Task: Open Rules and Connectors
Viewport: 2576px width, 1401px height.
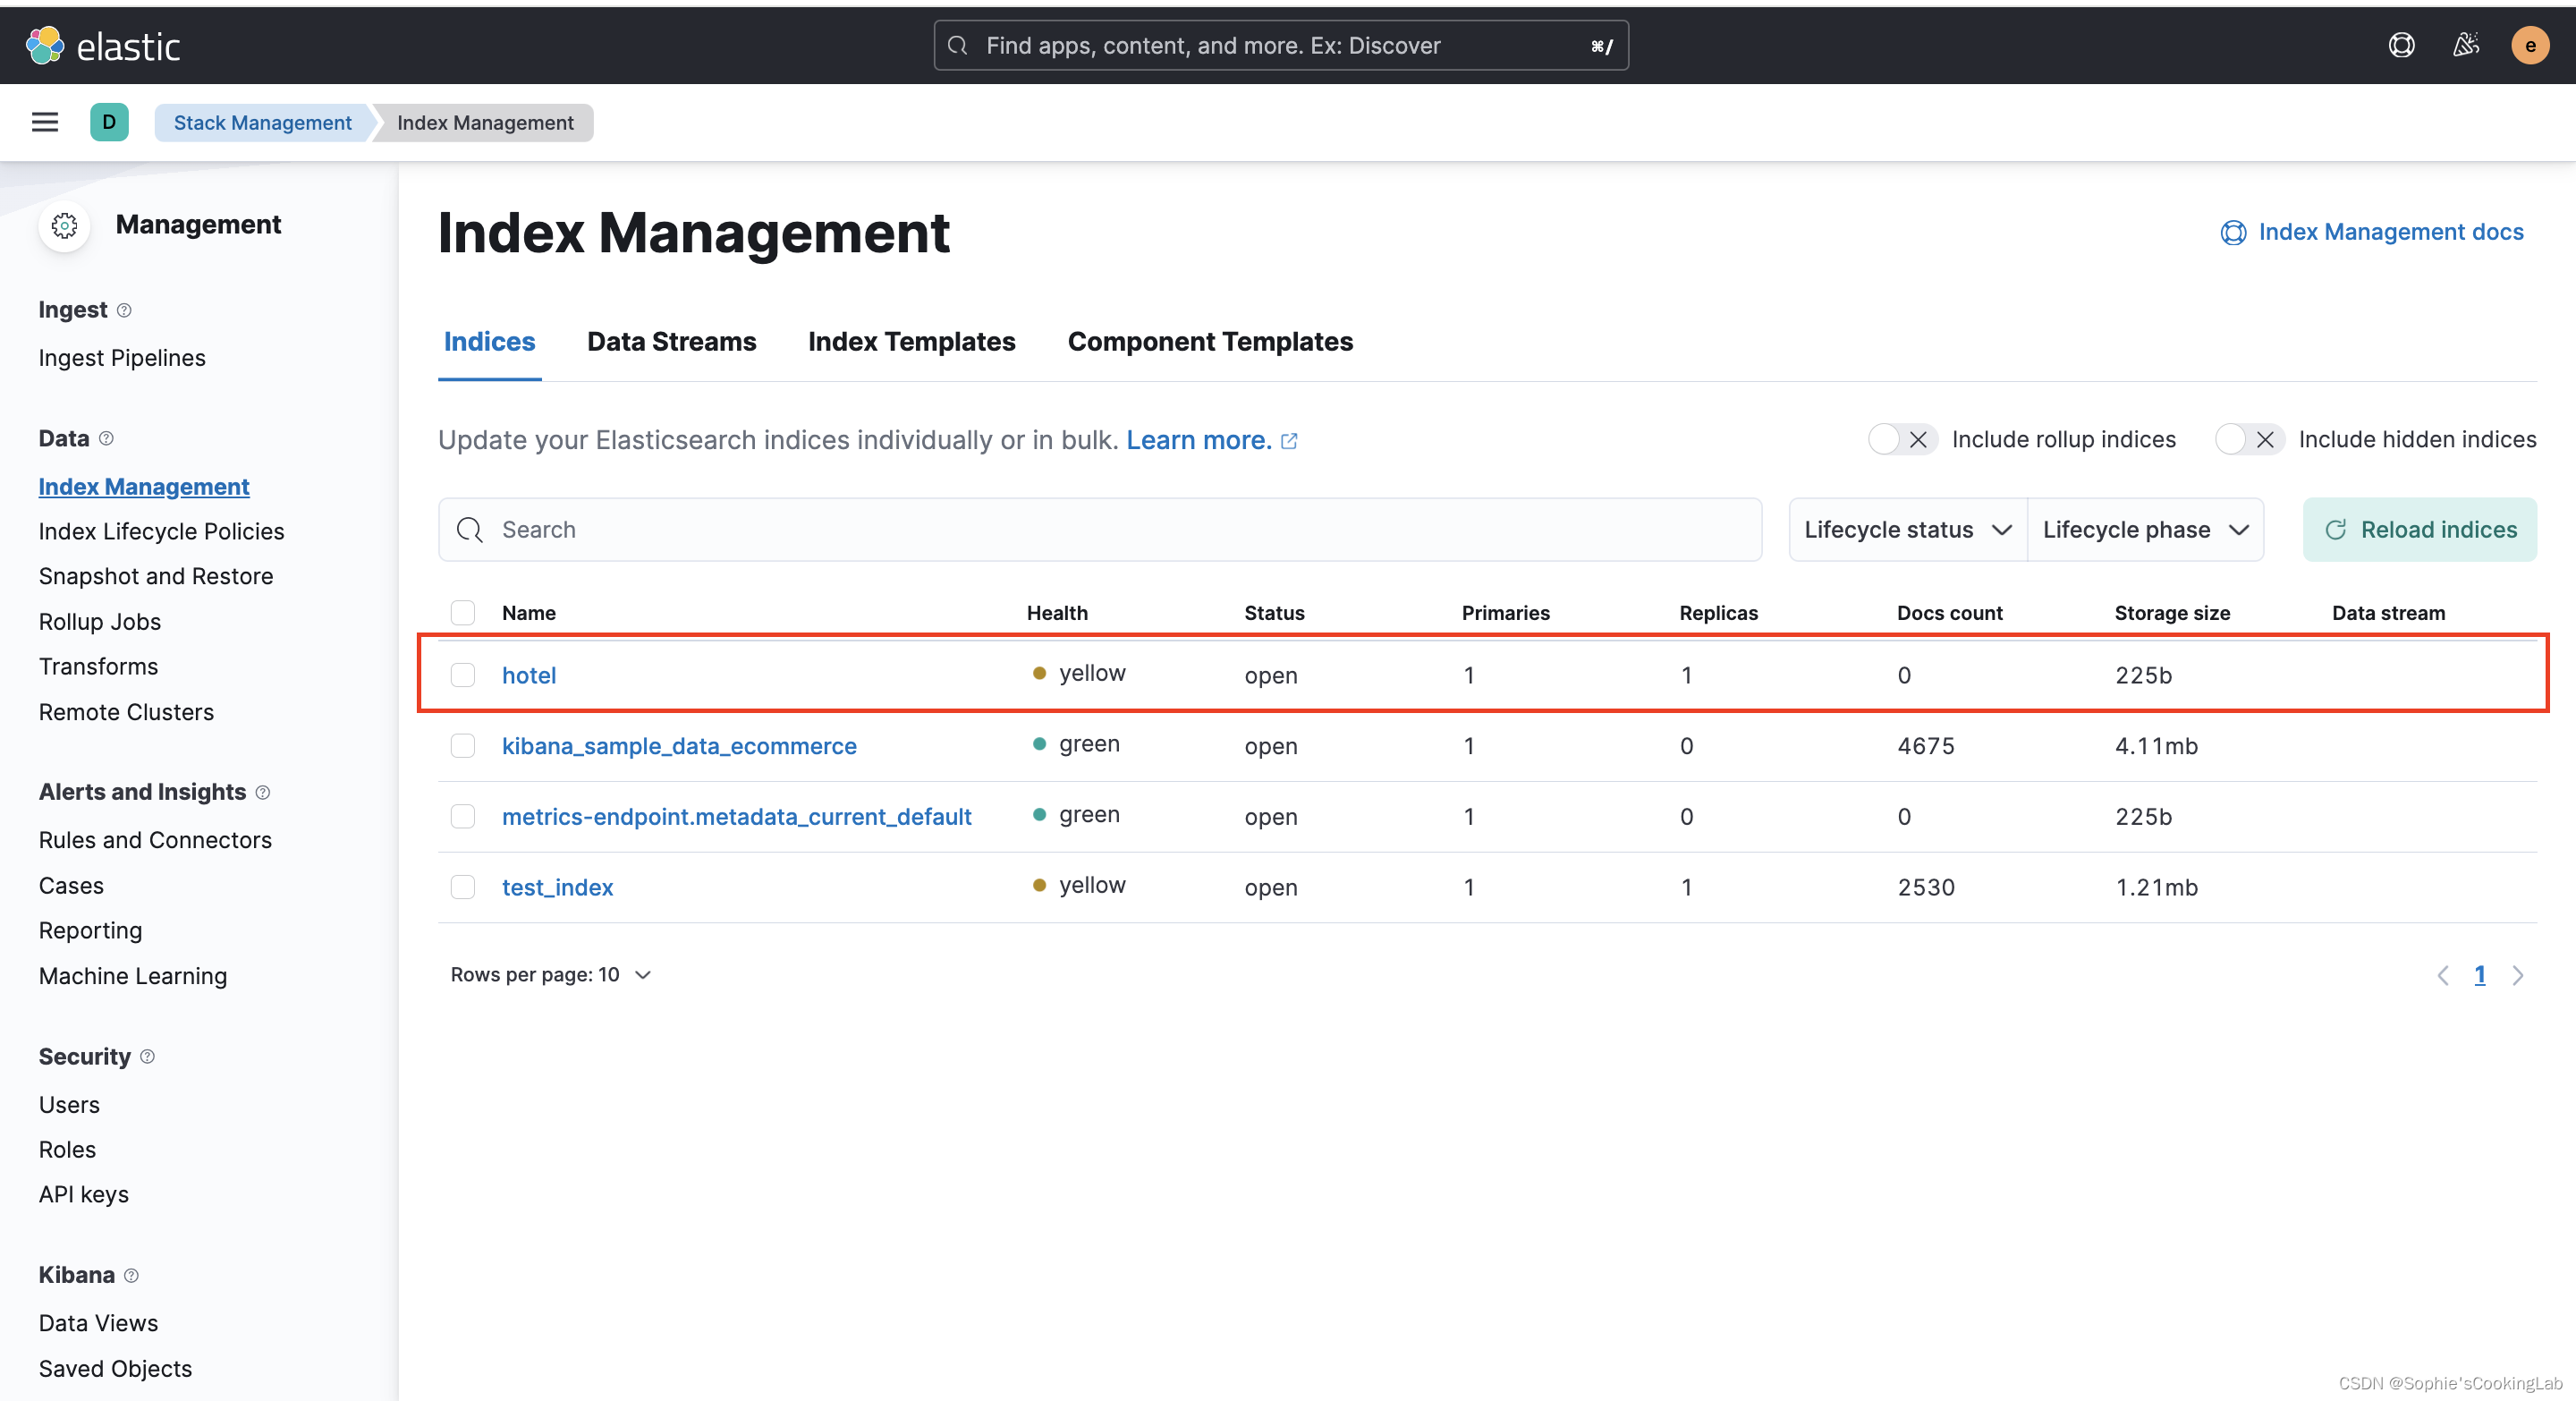Action: pyautogui.click(x=155, y=840)
